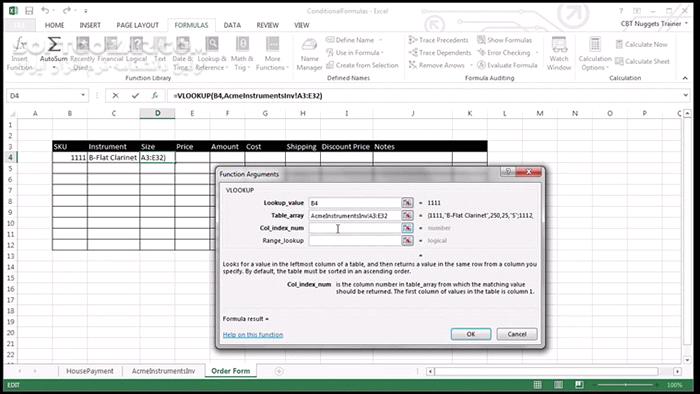Open Define Name dropdown arrow
Viewport: 700px width, 394px height.
(x=381, y=40)
